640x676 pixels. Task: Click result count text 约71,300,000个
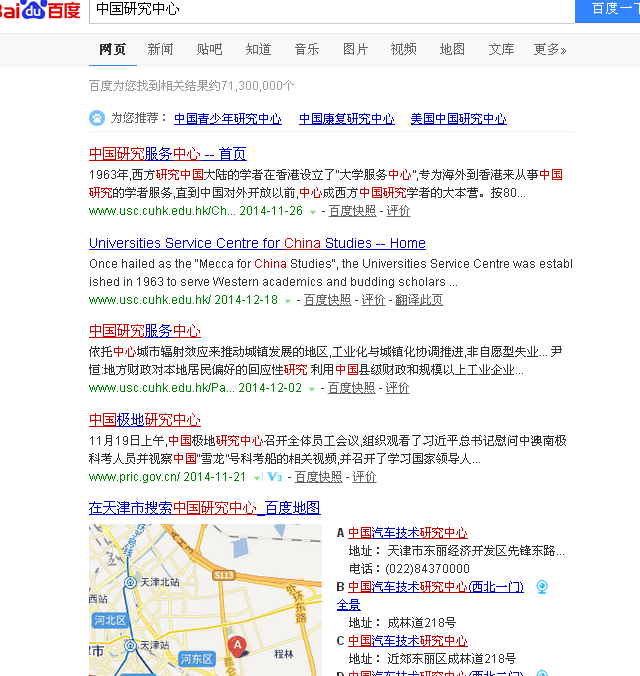pyautogui.click(x=251, y=86)
